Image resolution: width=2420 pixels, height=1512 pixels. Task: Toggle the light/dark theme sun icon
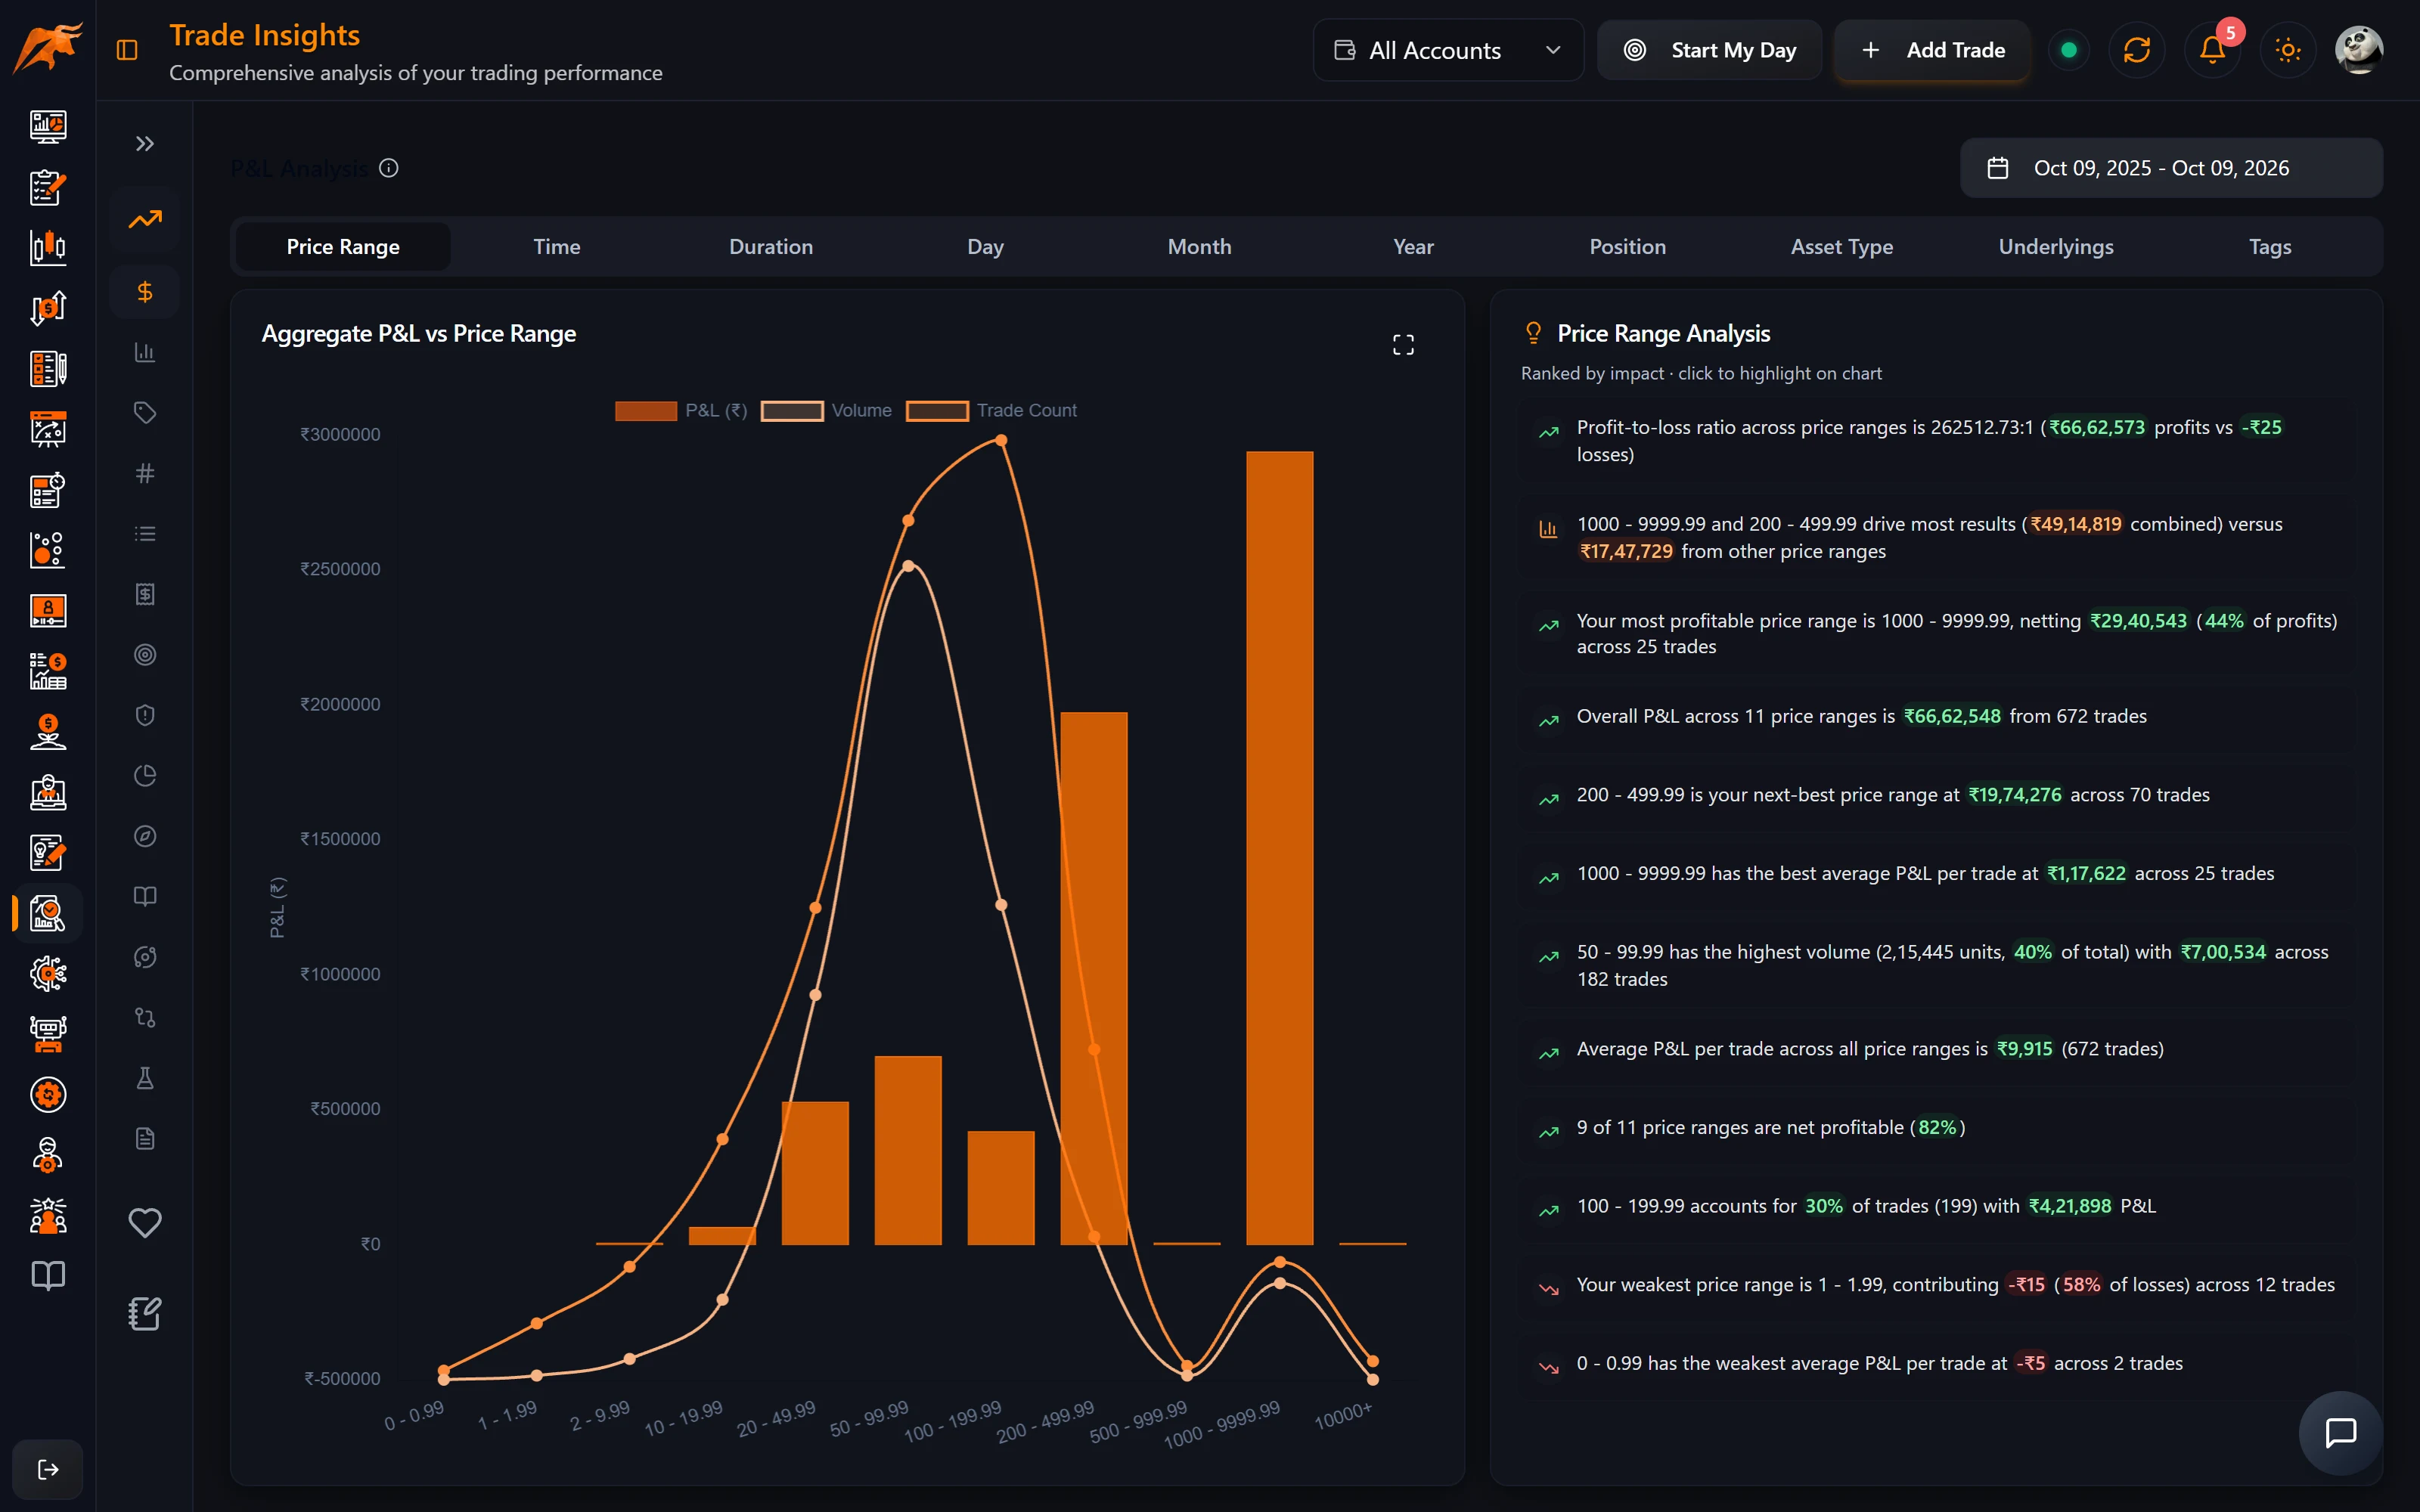pyautogui.click(x=2288, y=50)
